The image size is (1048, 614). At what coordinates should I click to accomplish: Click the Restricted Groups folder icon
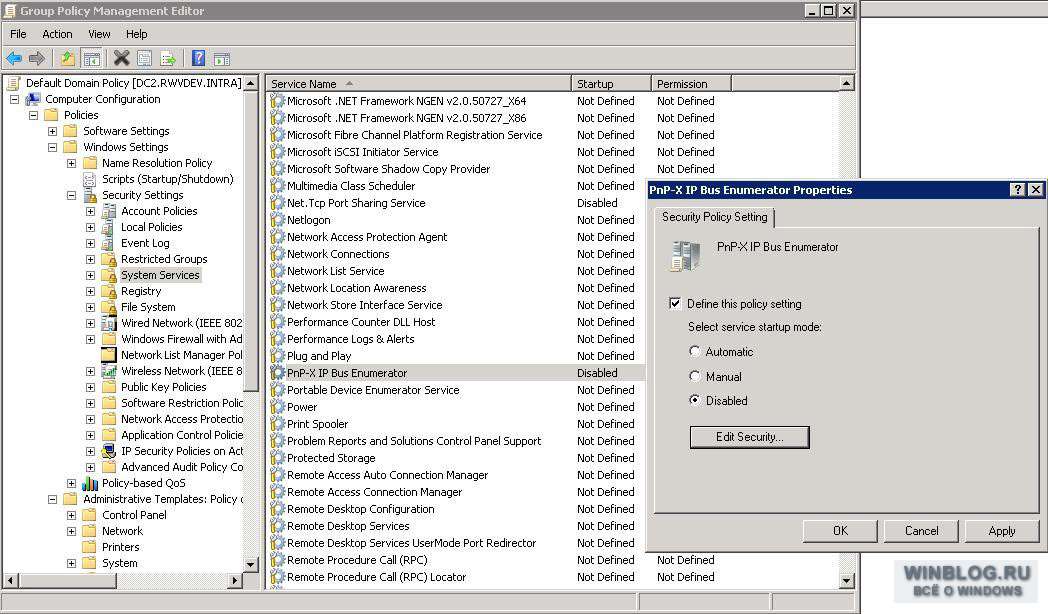coord(108,259)
